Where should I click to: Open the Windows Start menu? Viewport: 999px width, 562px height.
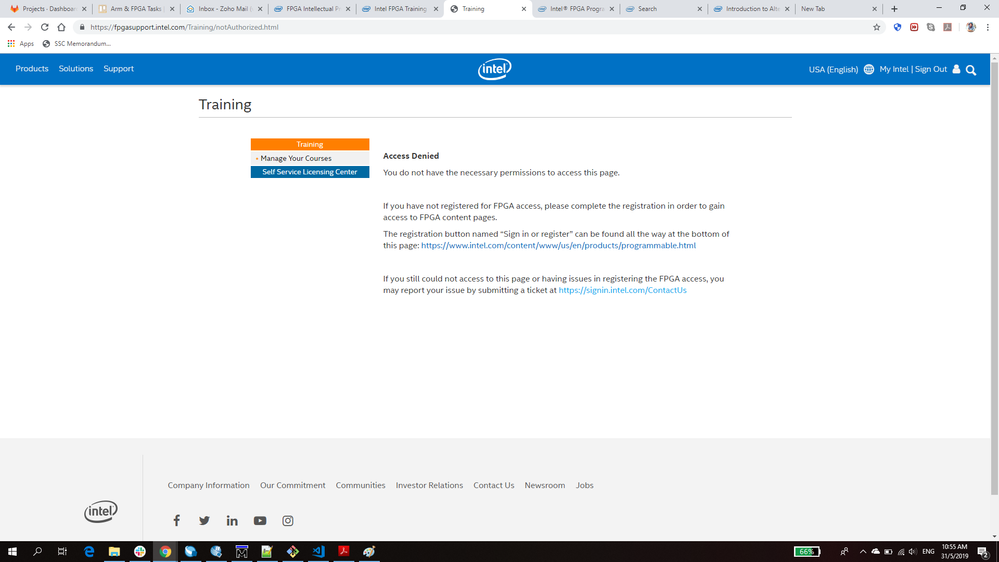point(12,552)
